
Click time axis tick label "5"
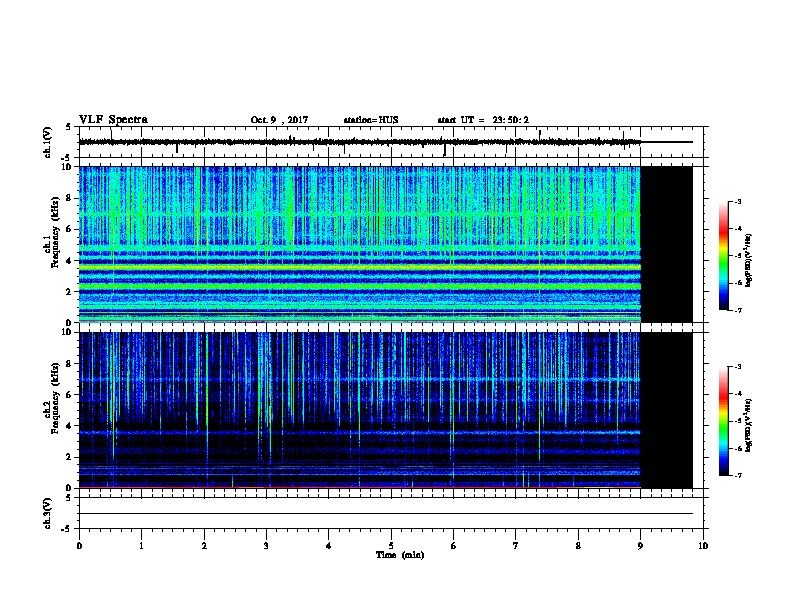pos(391,546)
